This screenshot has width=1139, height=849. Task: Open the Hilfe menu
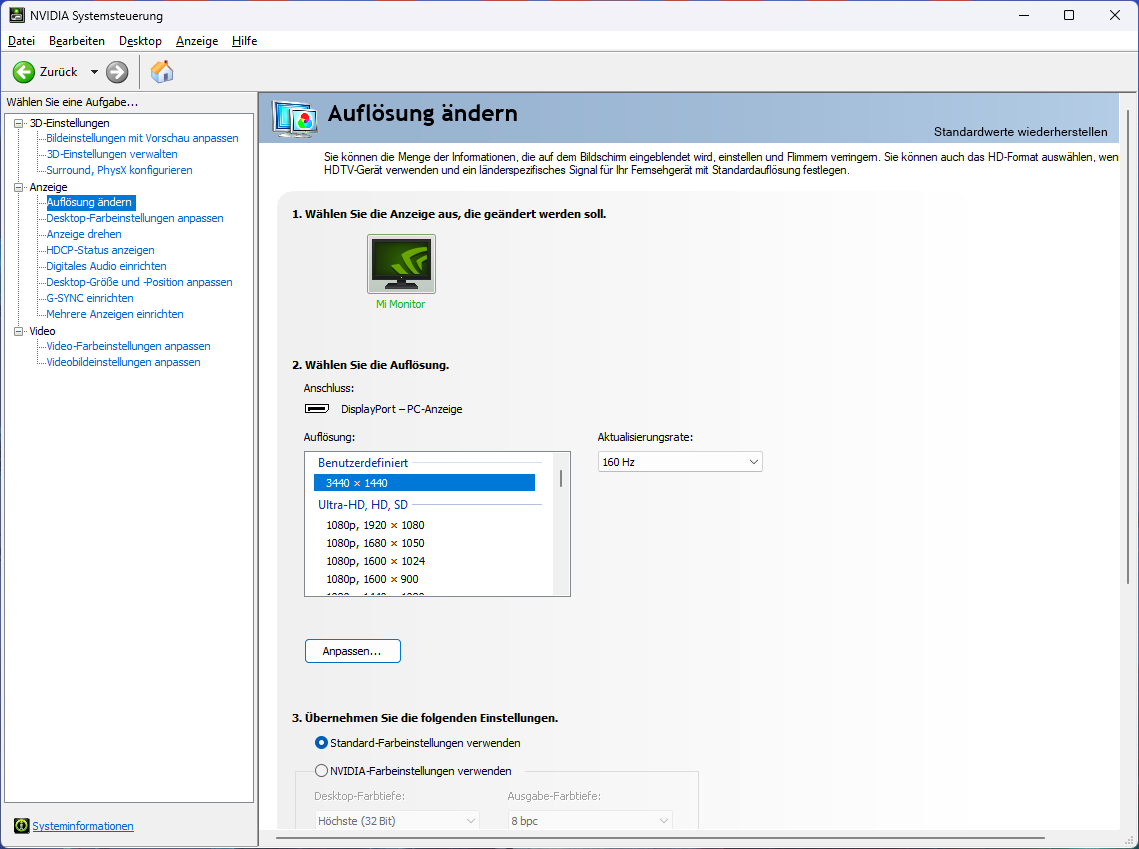pyautogui.click(x=244, y=41)
